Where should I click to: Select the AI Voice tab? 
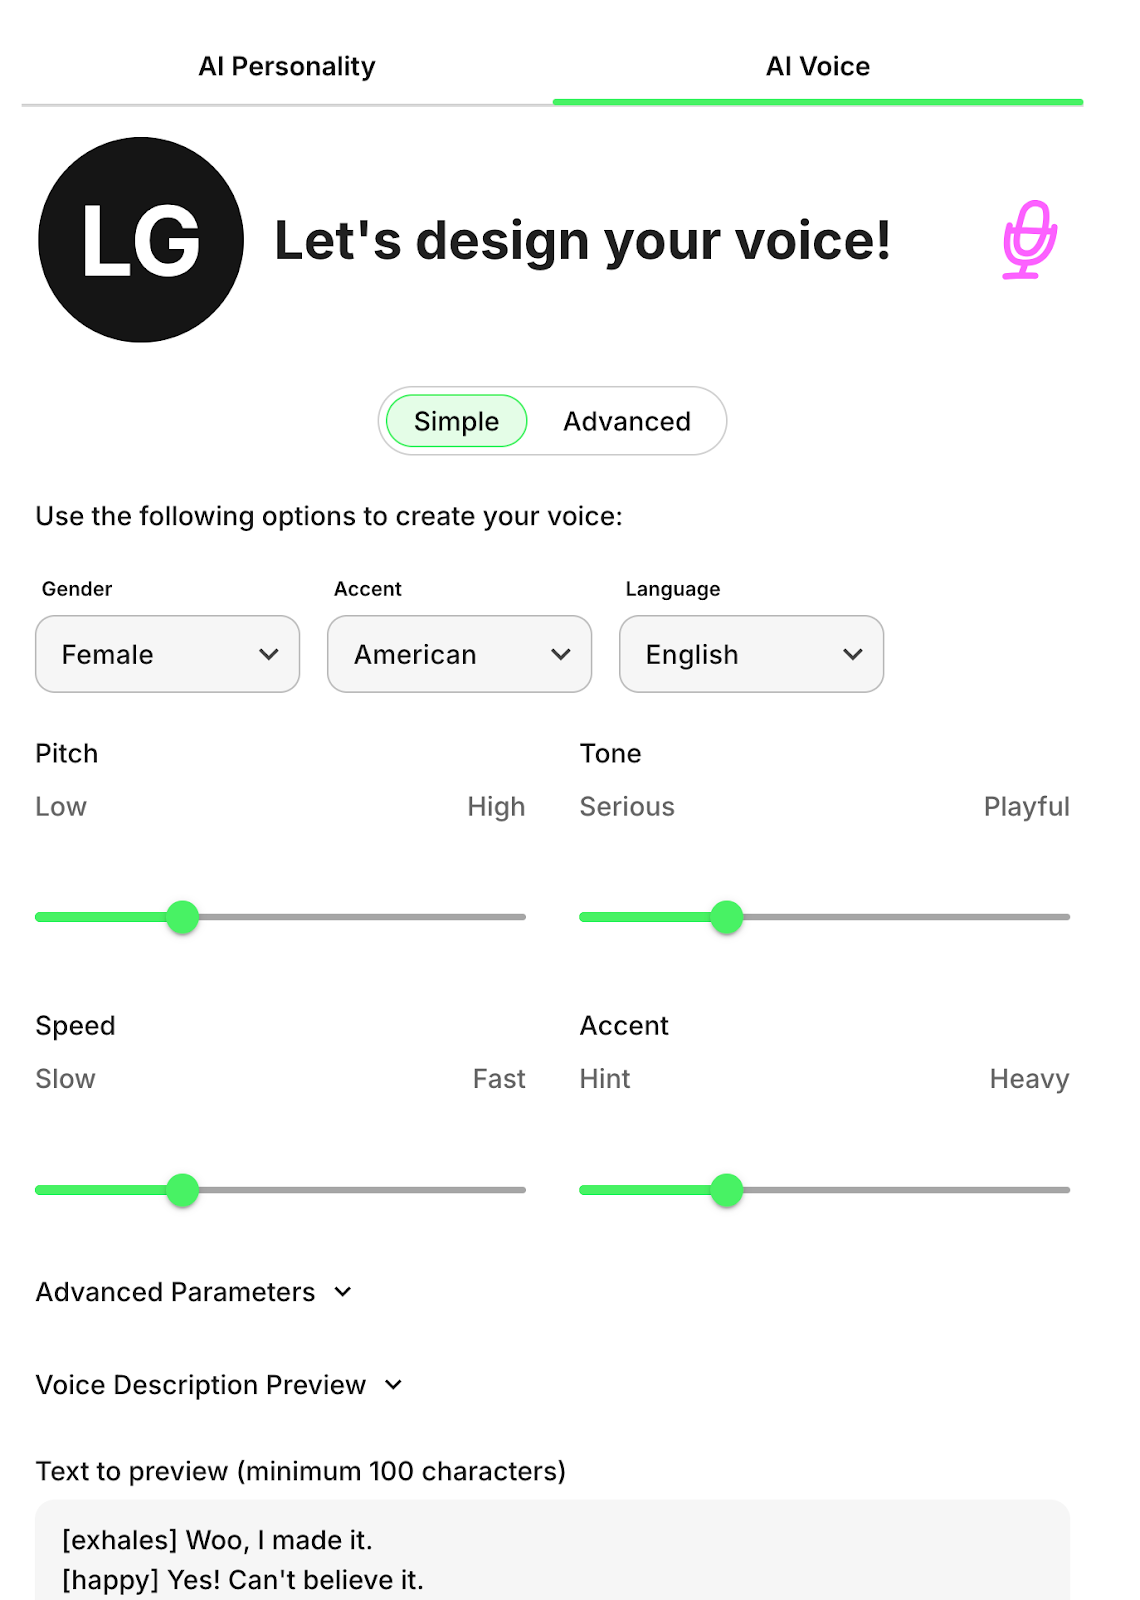817,66
